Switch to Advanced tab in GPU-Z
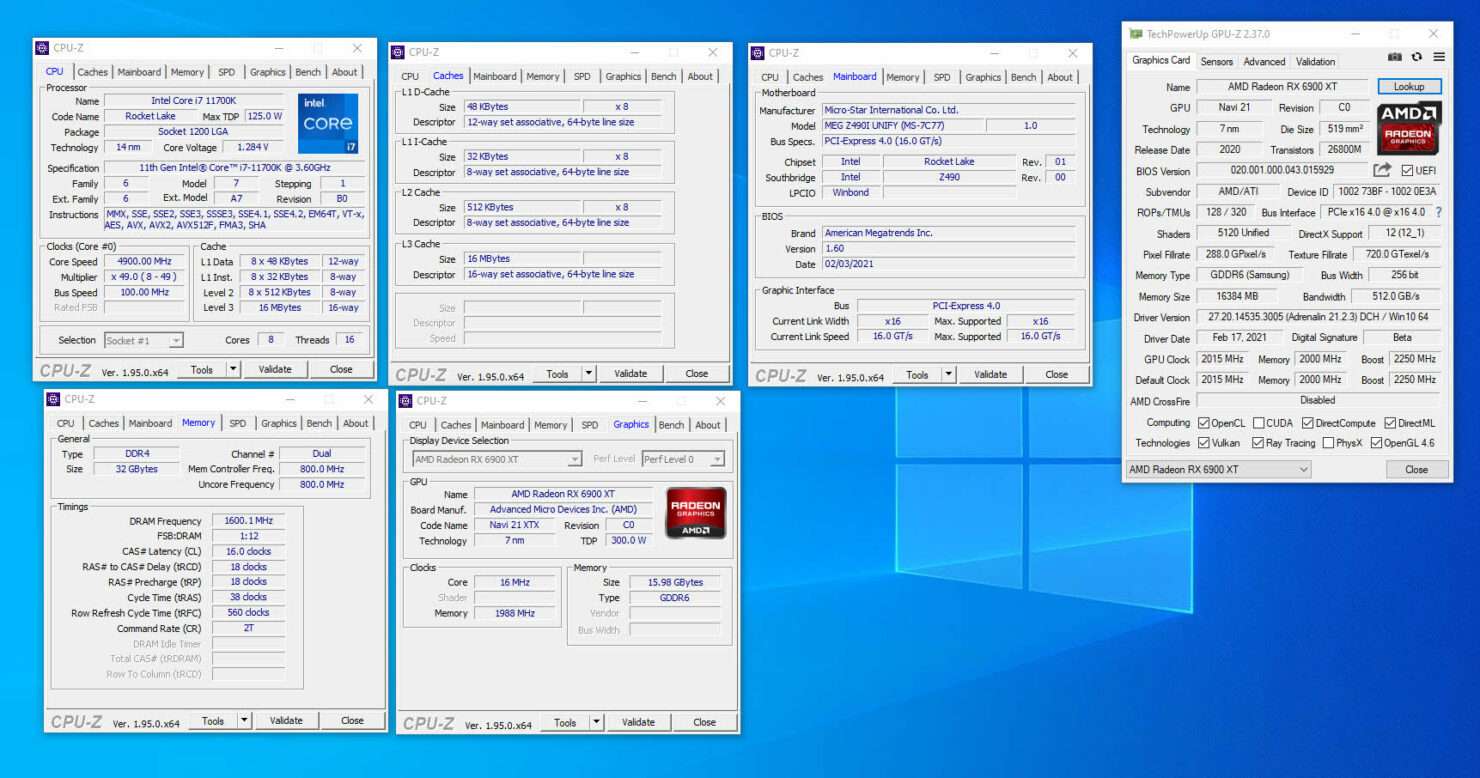Viewport: 1480px width, 778px height. 1264,61
